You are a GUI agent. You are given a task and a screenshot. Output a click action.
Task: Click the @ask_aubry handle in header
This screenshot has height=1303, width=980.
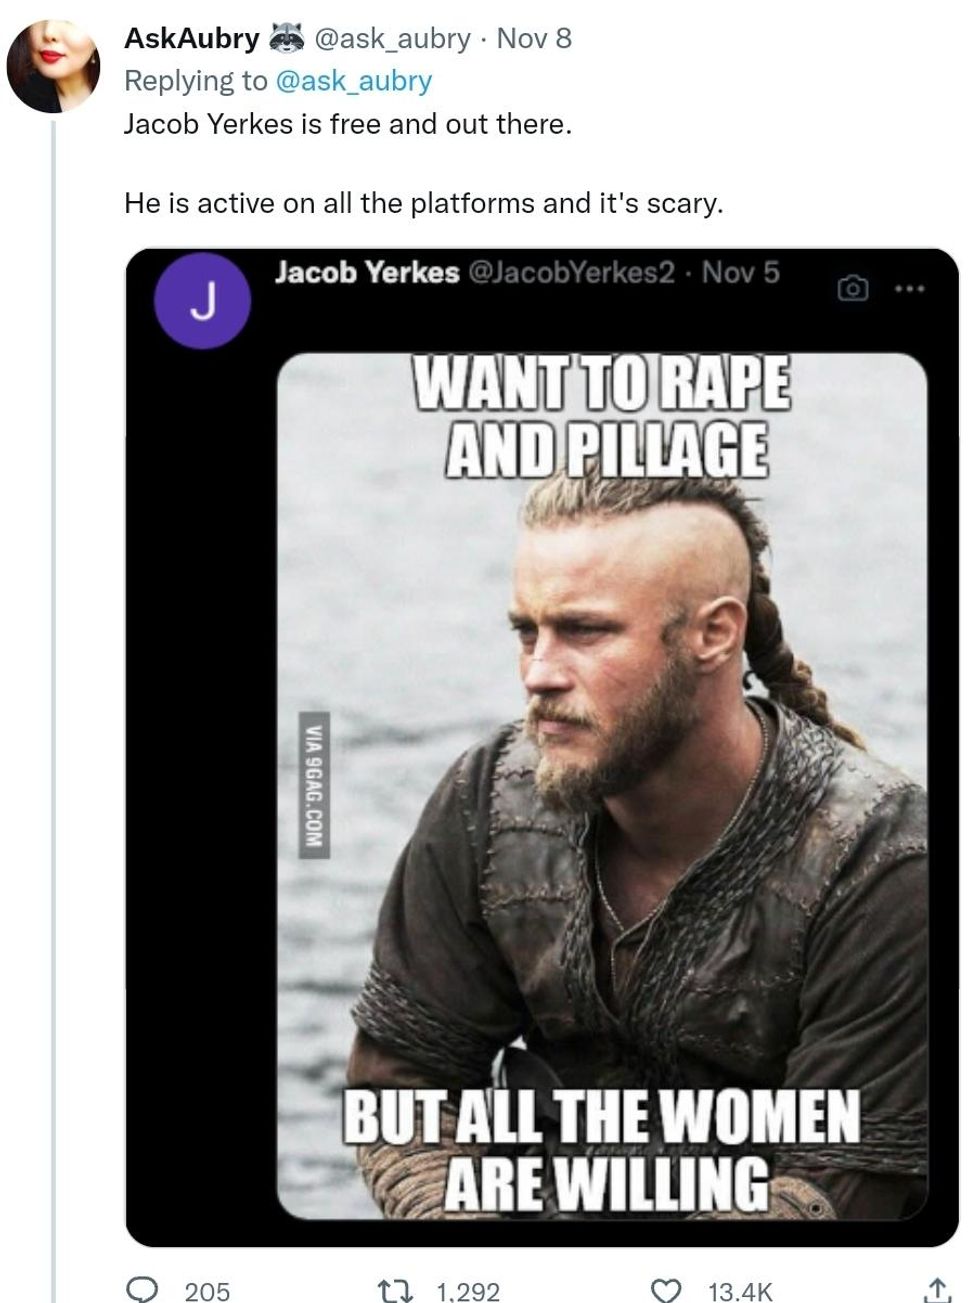click(x=392, y=38)
